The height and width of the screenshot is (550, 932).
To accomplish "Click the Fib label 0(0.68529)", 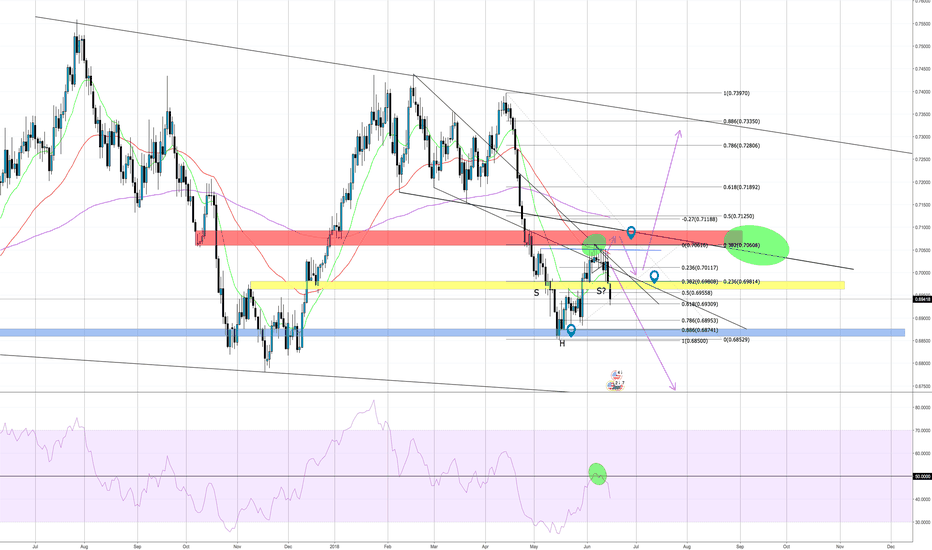I will pyautogui.click(x=736, y=340).
